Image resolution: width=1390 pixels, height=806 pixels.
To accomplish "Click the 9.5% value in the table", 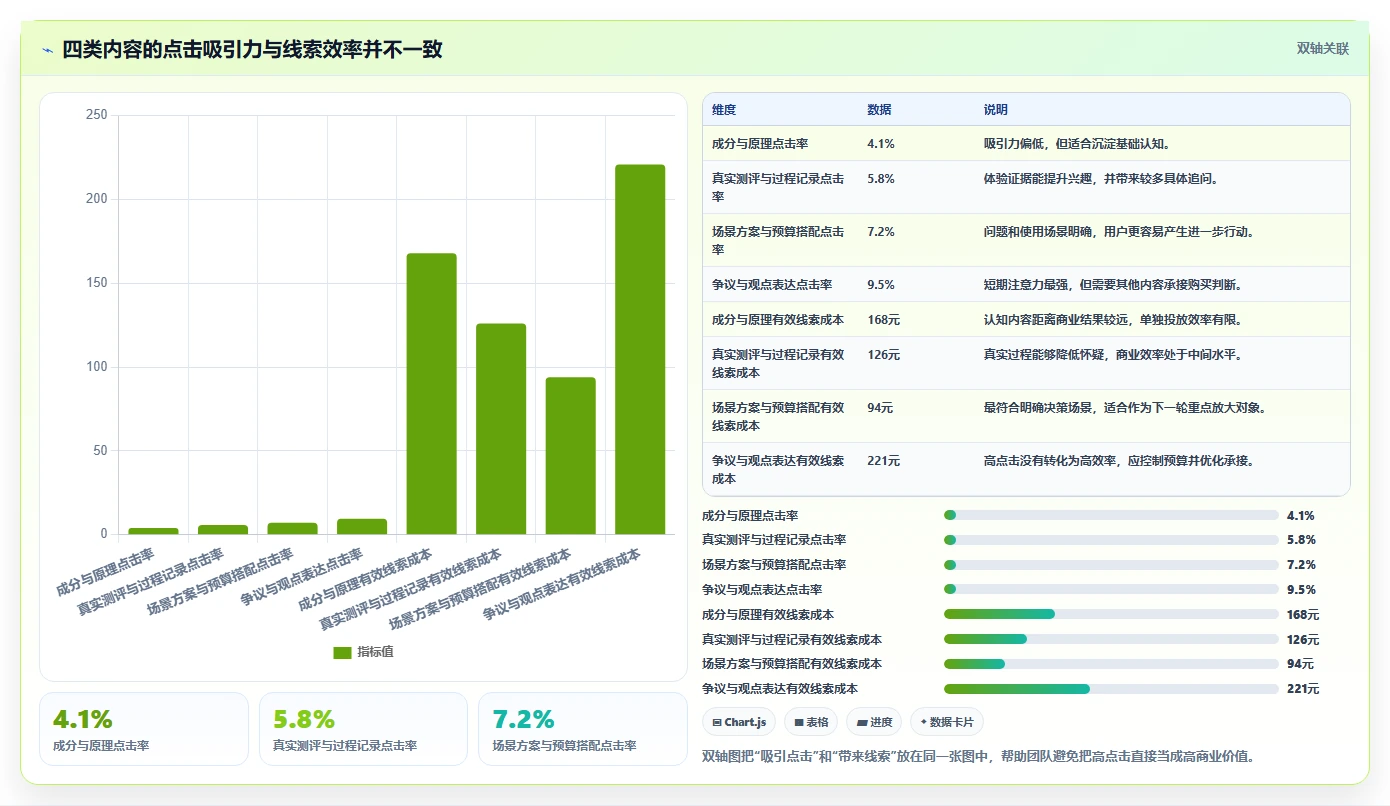I will point(881,285).
